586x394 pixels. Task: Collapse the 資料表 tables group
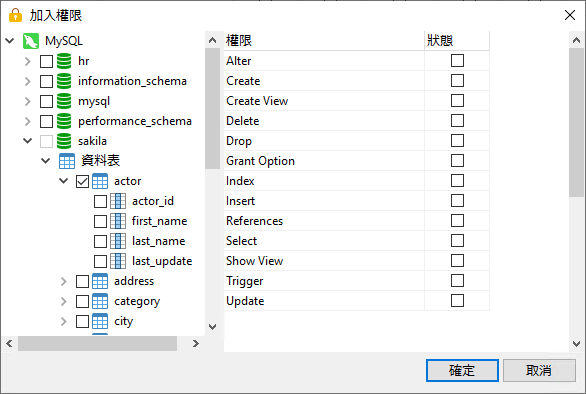point(46,161)
